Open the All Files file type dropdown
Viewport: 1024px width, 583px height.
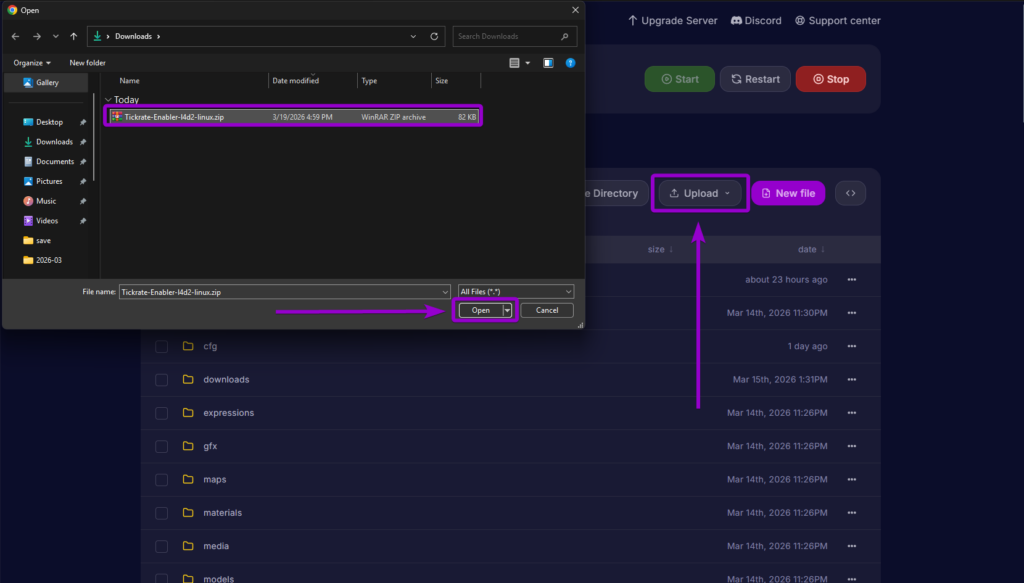click(515, 291)
